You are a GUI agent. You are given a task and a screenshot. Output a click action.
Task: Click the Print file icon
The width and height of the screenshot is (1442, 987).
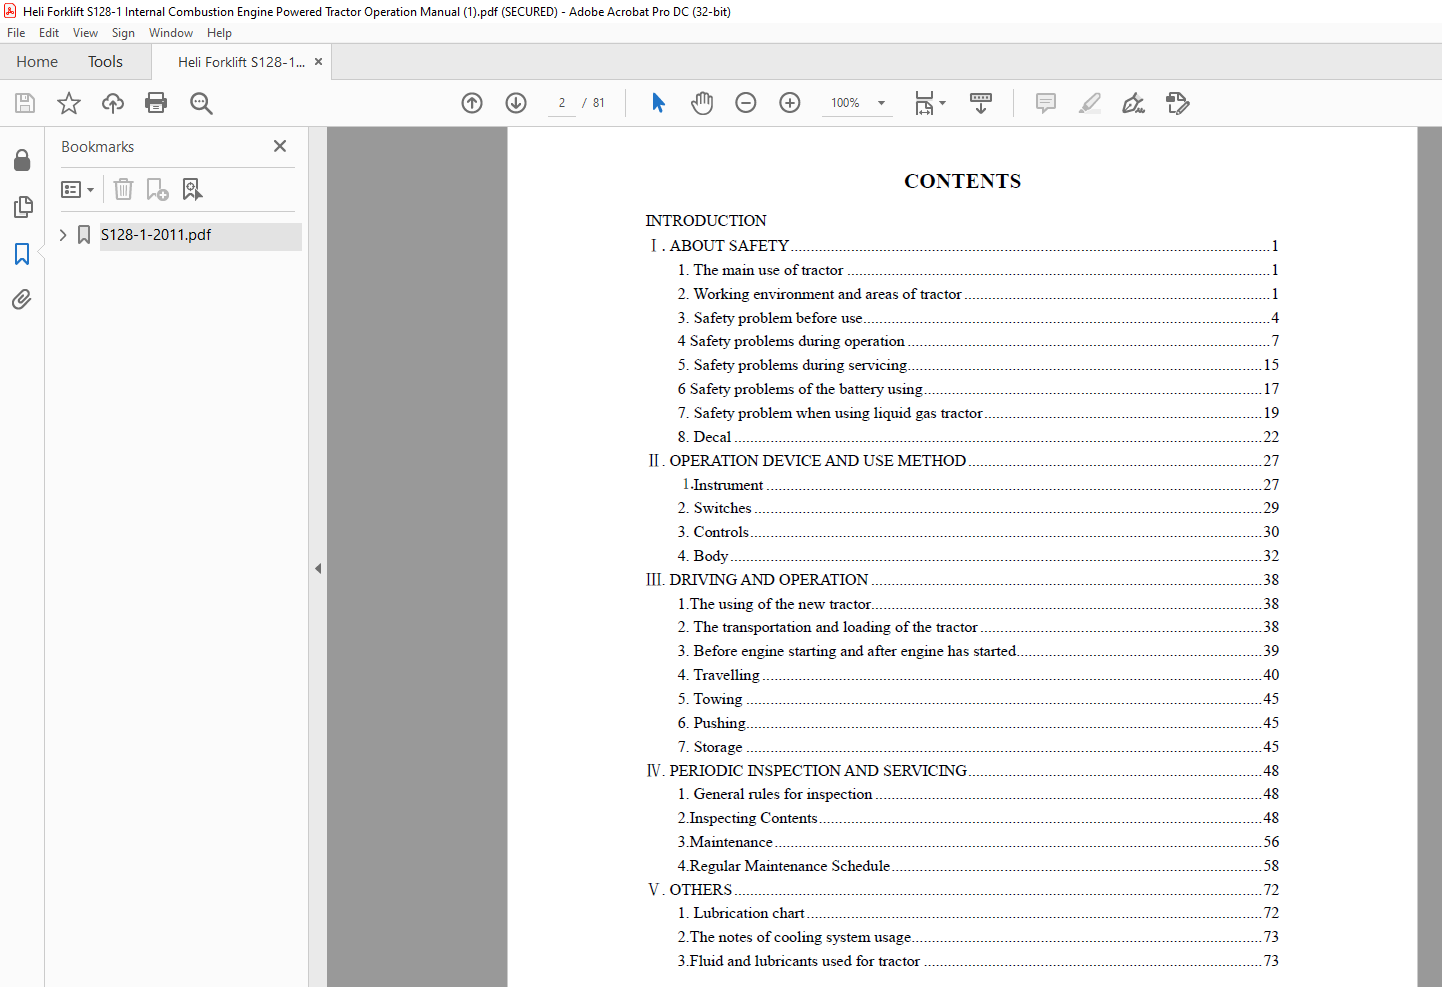[x=156, y=103]
